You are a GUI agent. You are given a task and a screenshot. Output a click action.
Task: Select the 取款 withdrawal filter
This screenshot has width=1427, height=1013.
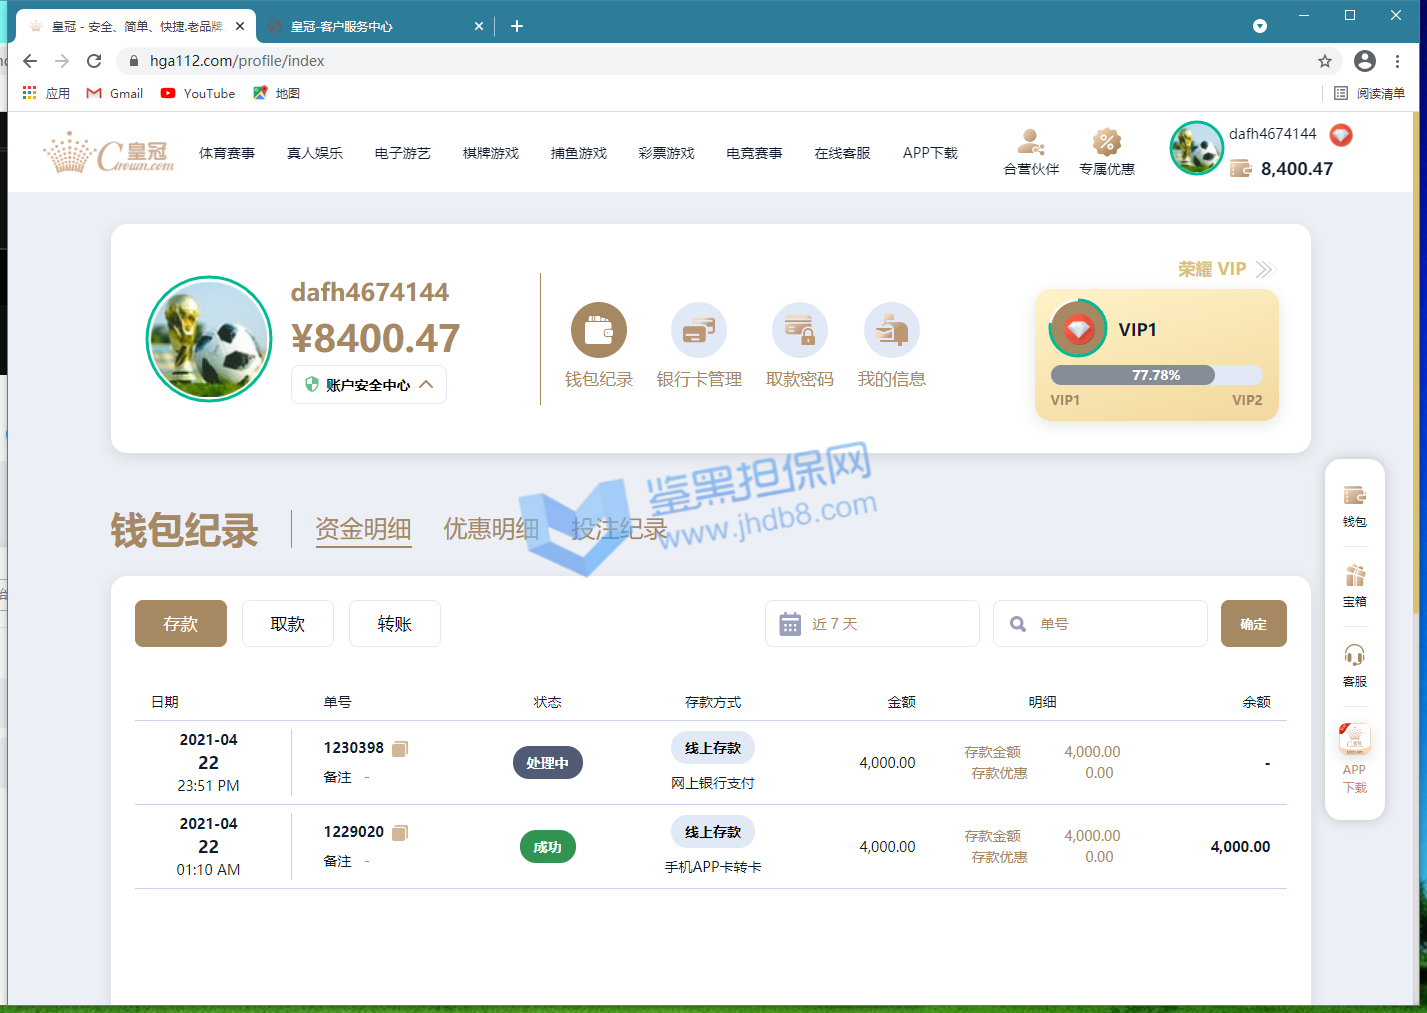(287, 624)
